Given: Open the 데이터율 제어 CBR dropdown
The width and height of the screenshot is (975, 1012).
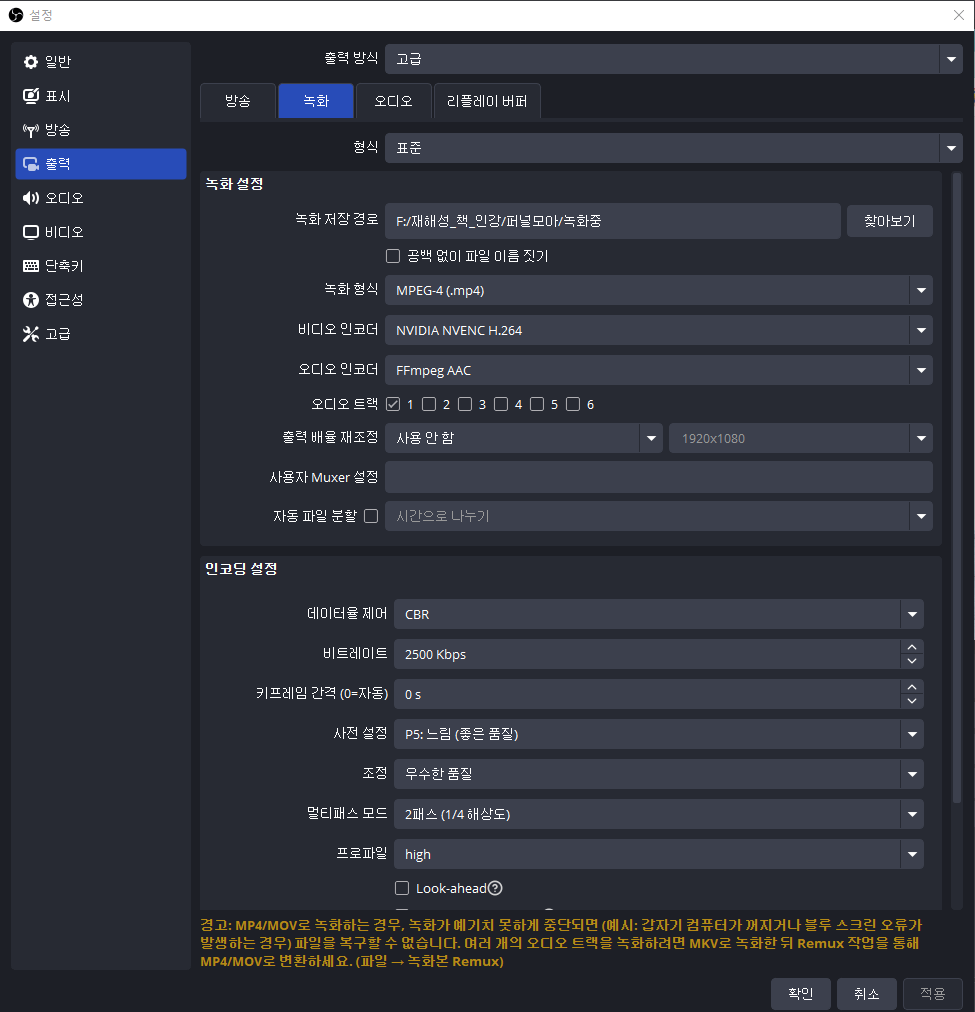Looking at the screenshot, I should point(659,614).
